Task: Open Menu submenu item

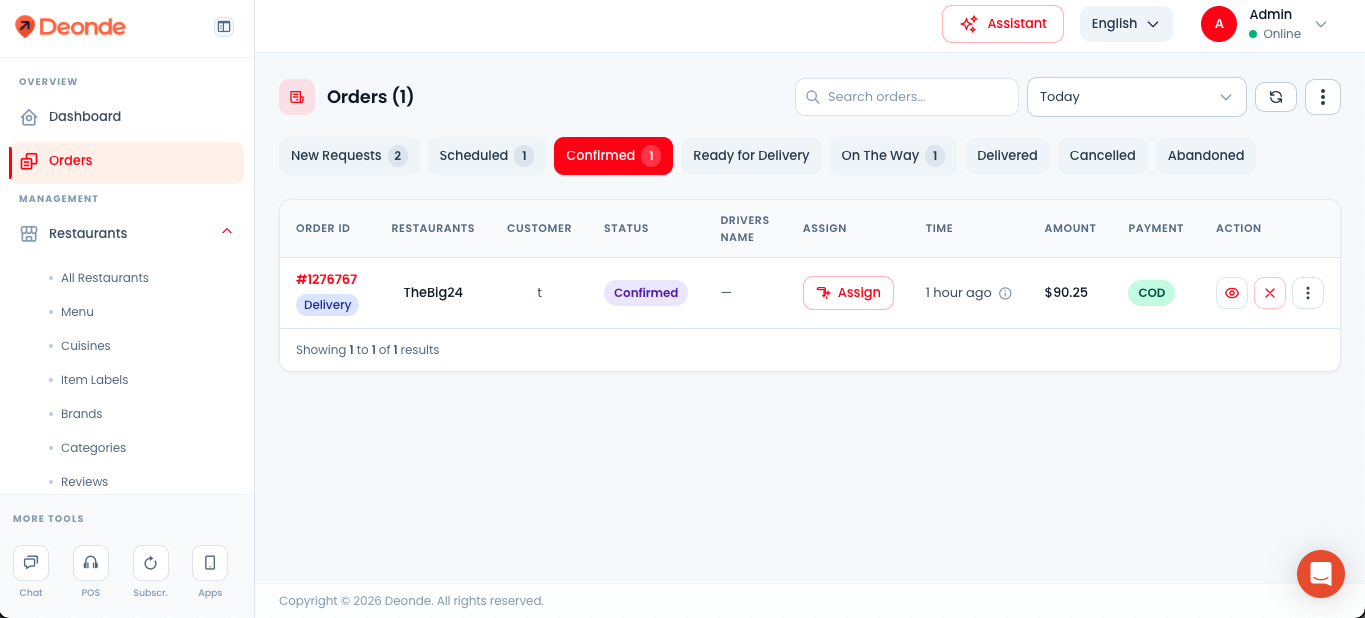Action: 77,312
